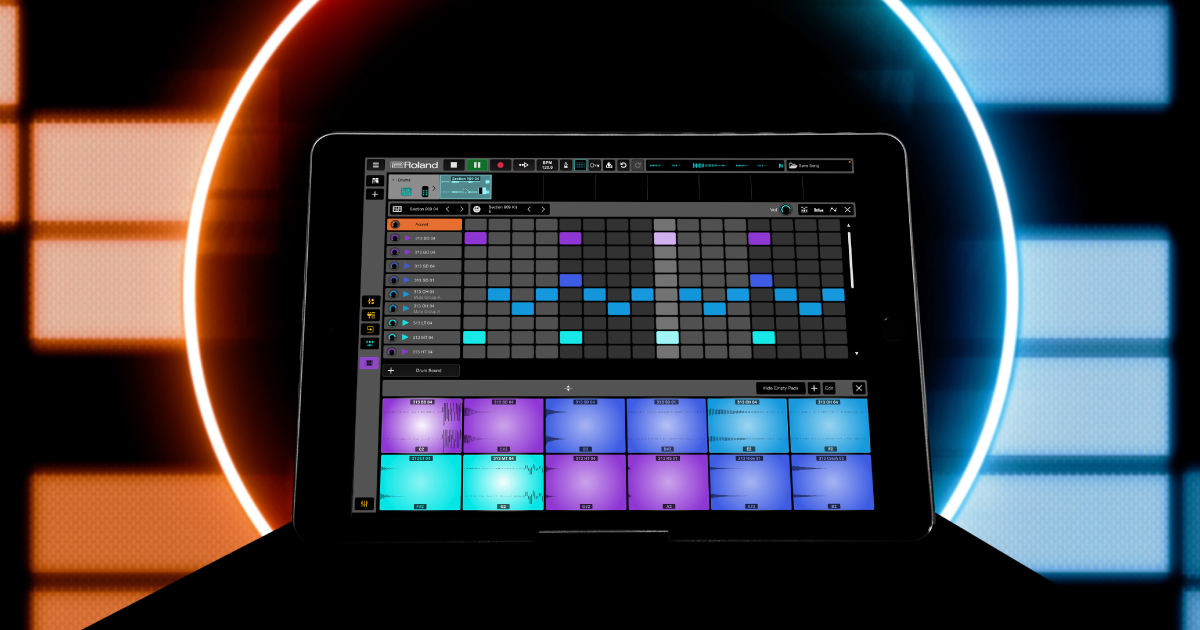
Task: Adjust the Vol knob in the pattern editor header
Action: point(785,209)
